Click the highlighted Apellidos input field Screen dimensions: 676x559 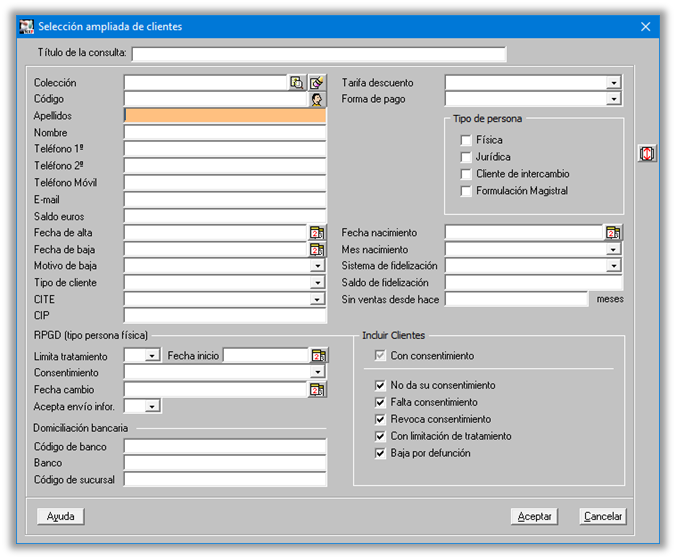(x=225, y=116)
